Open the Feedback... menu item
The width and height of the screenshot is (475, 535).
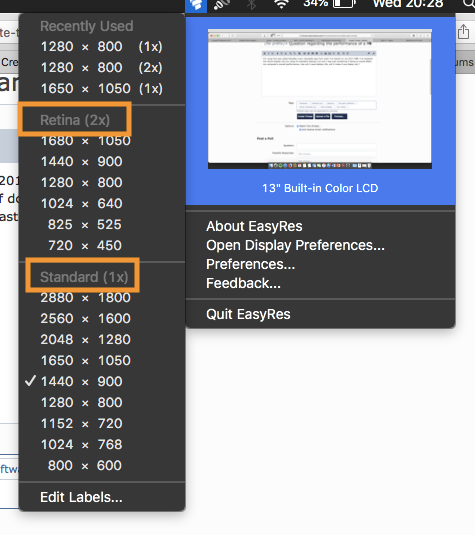click(320, 284)
